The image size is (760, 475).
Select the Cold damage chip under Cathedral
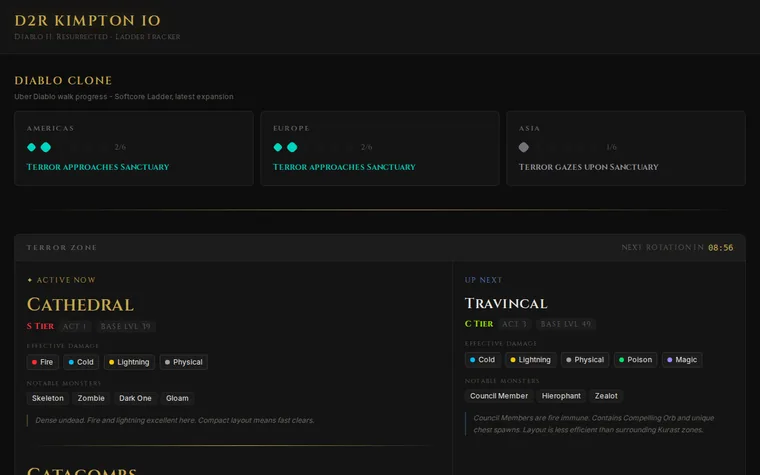coord(81,362)
